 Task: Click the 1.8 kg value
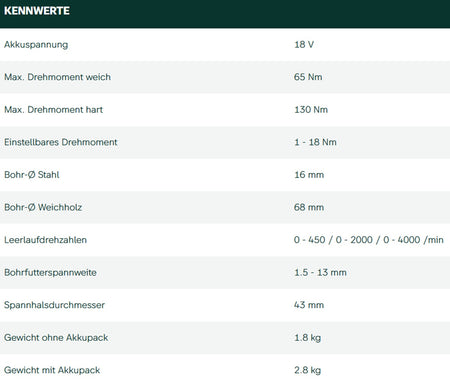(x=307, y=338)
